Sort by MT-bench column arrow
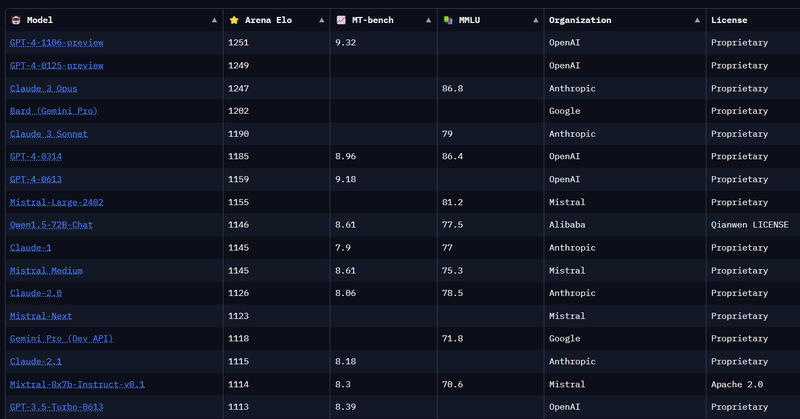Image resolution: width=800 pixels, height=419 pixels. click(428, 20)
